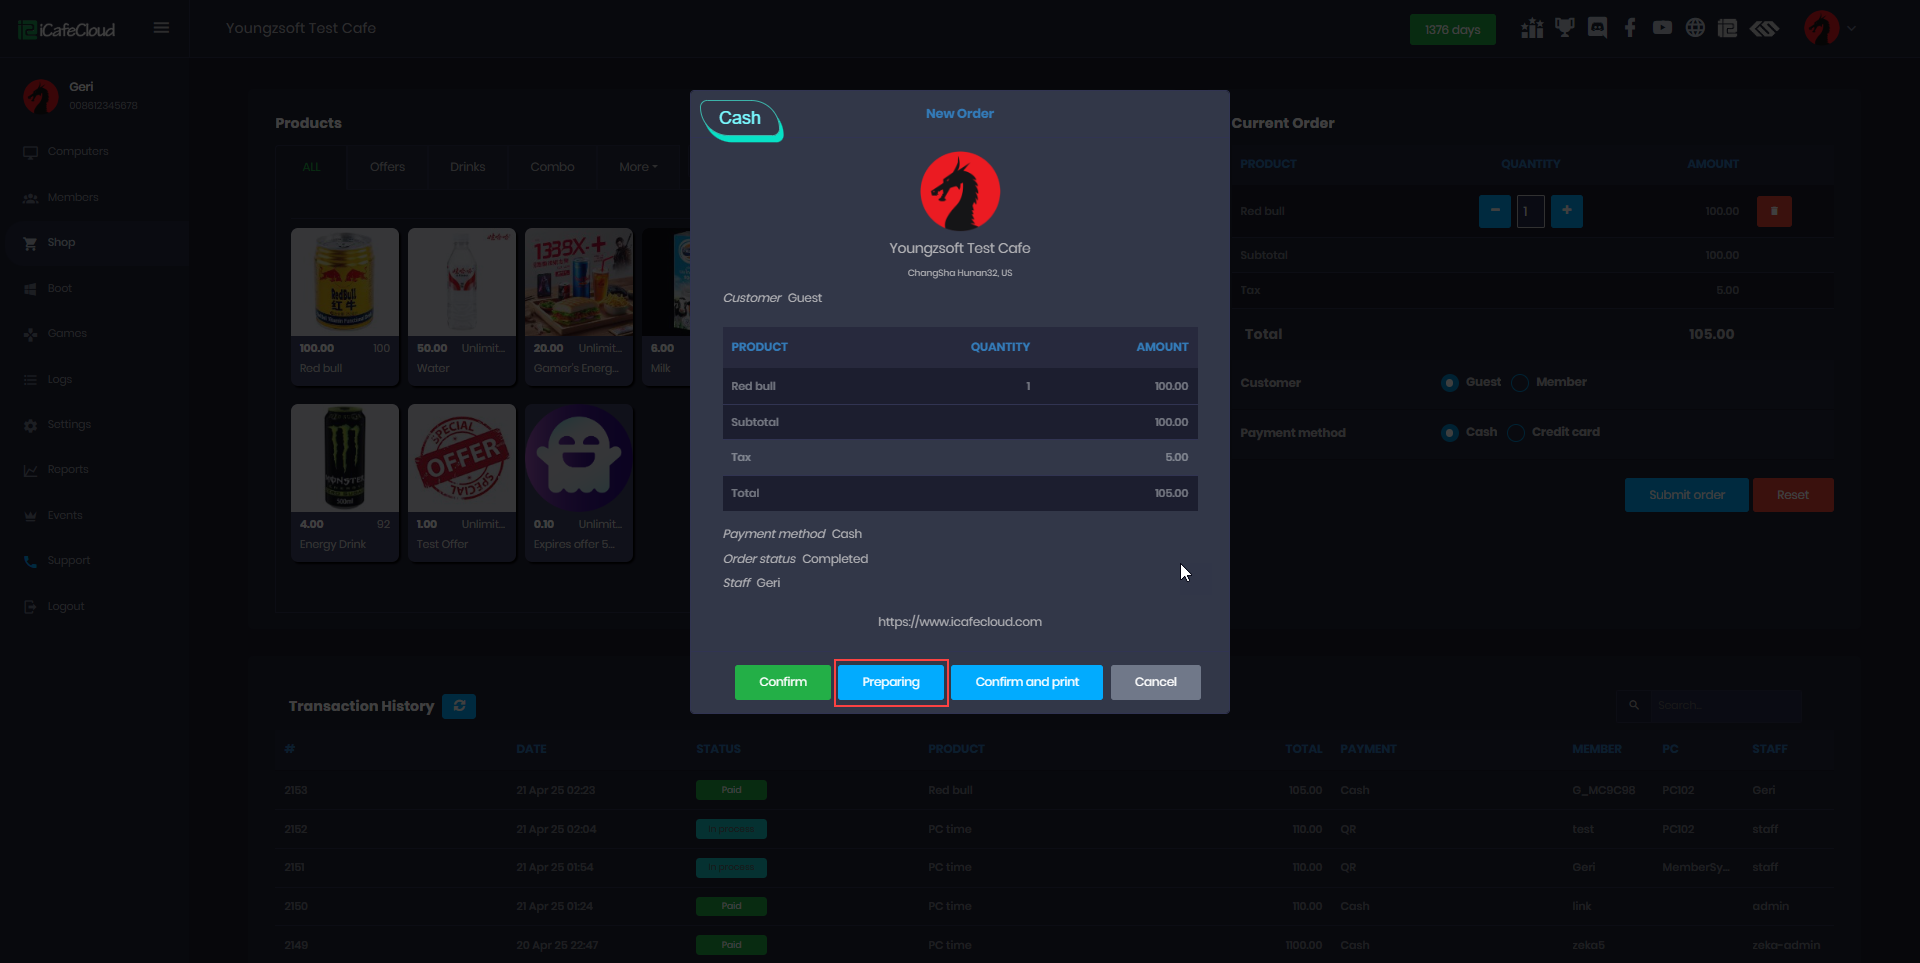Click the Paid status of transaction 2153

pos(731,790)
